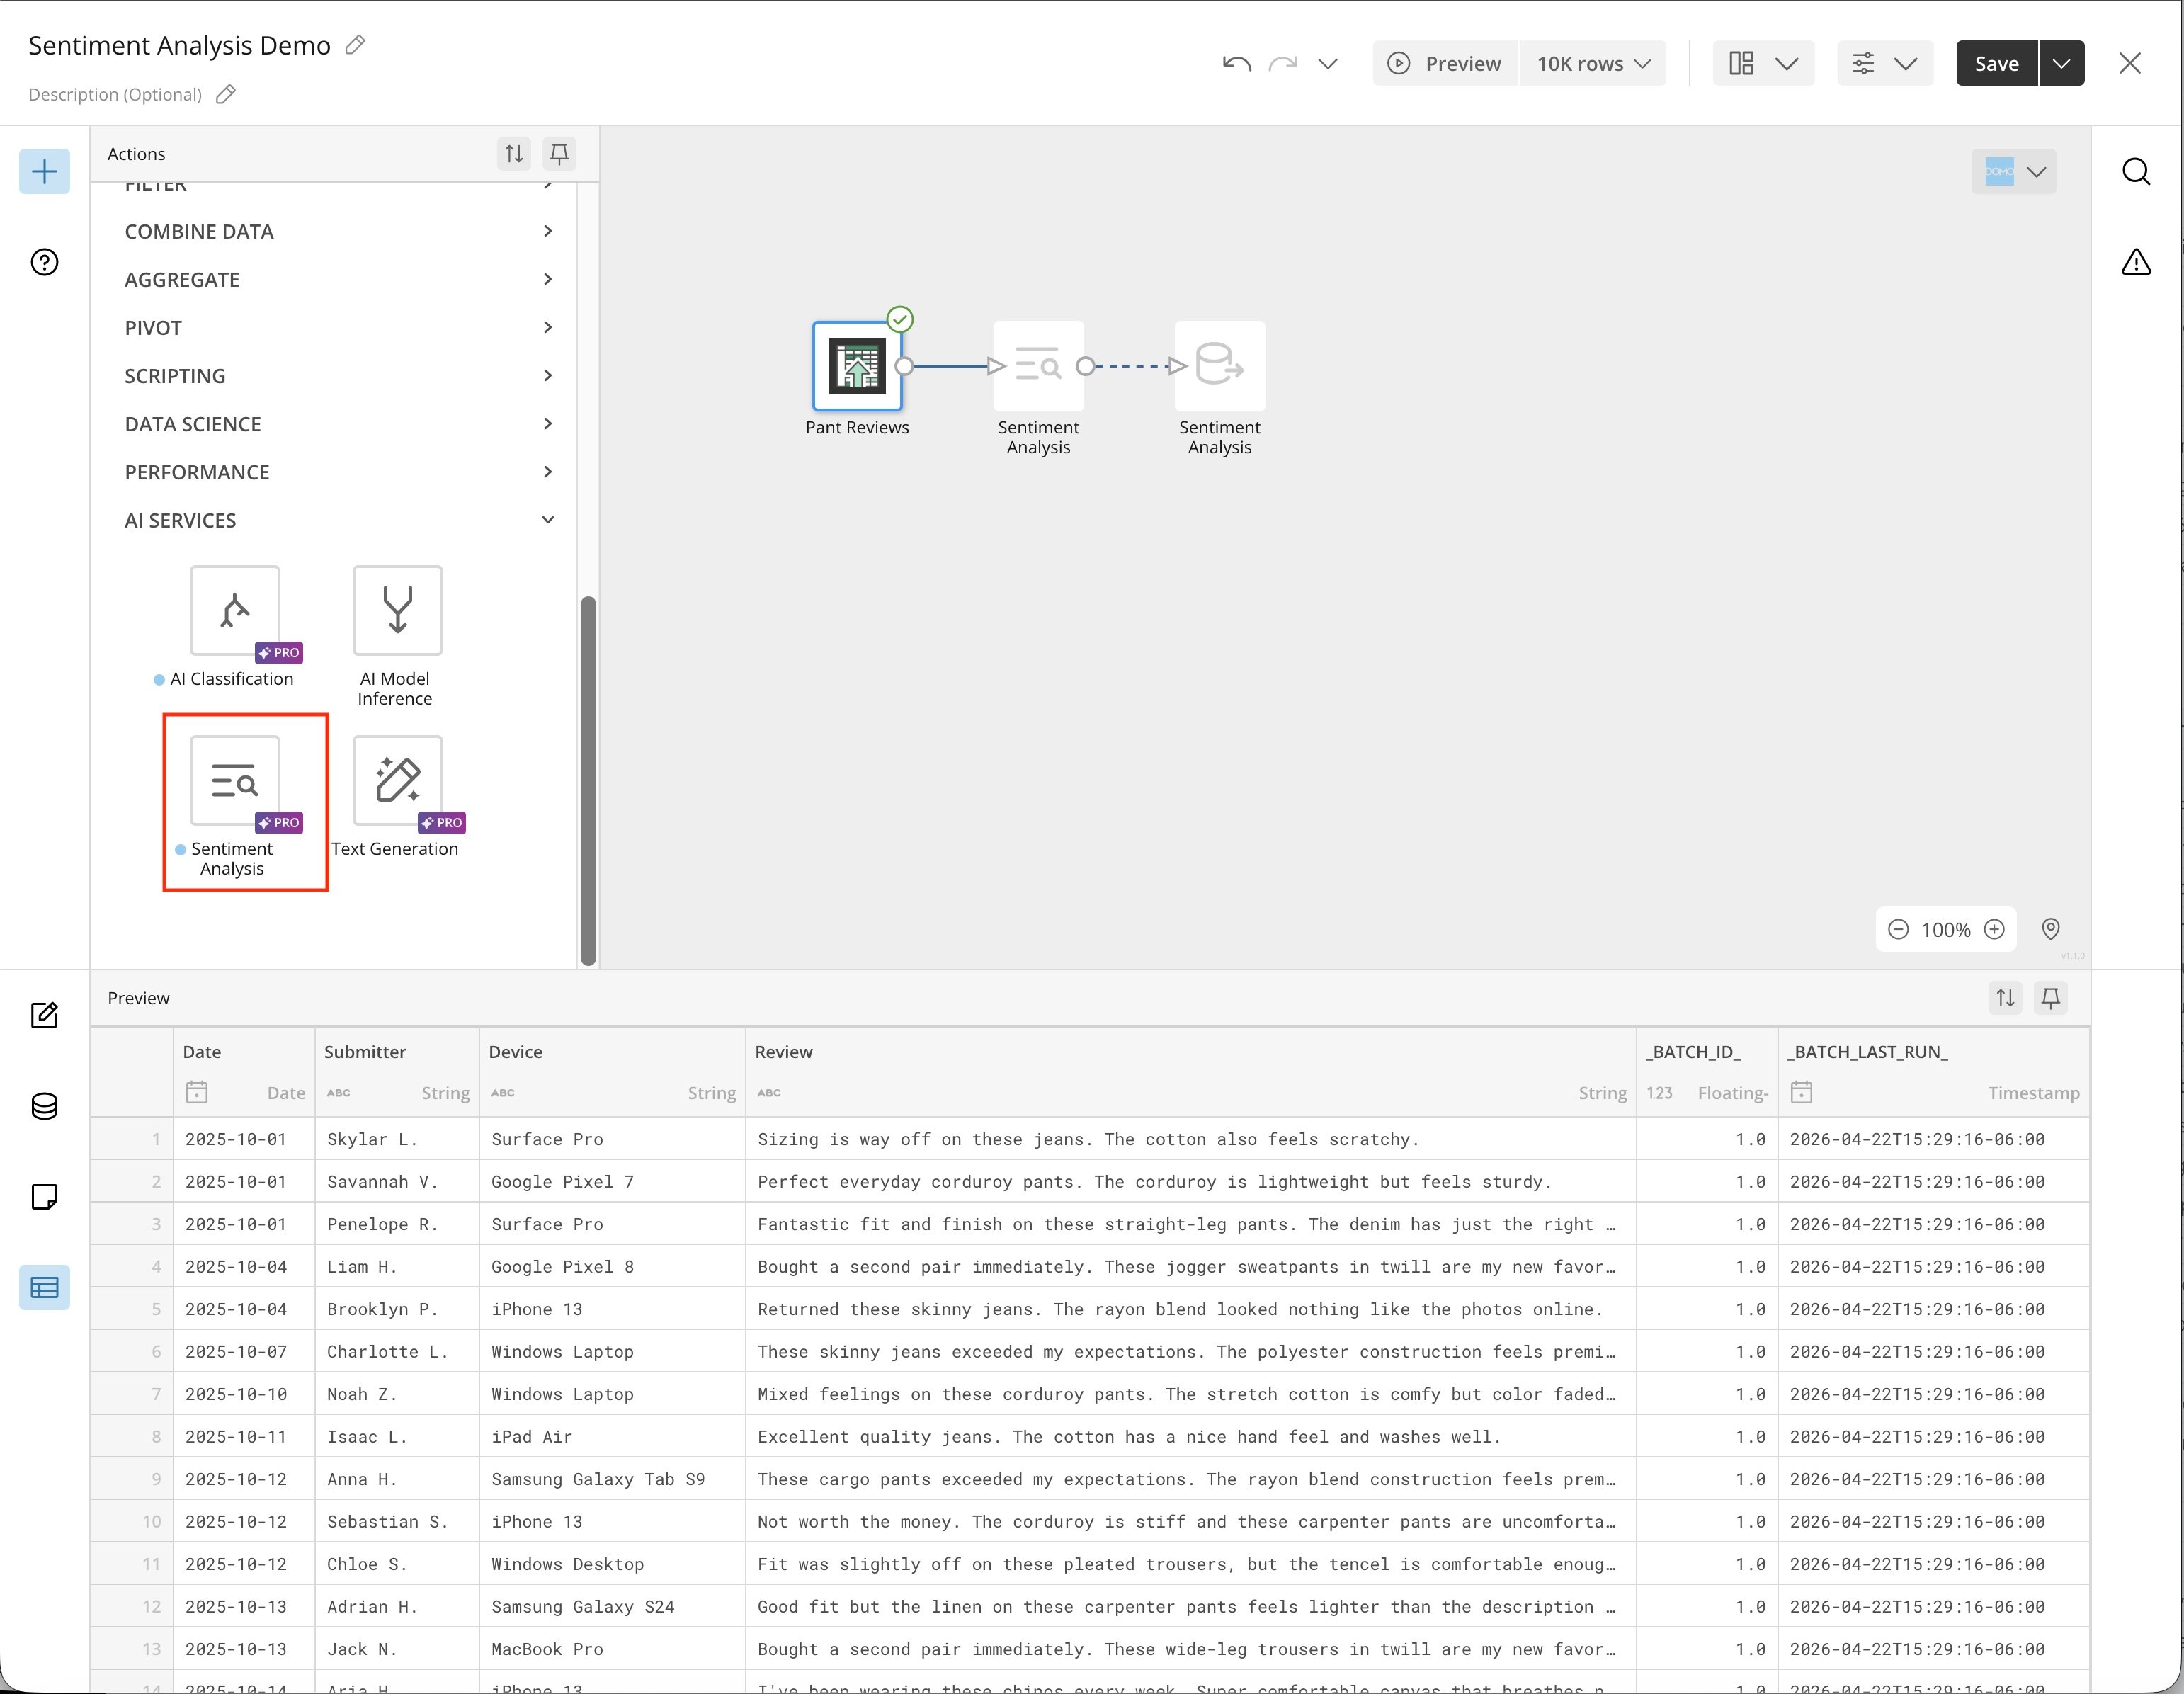Edit the description with the pencil icon
Image resolution: width=2184 pixels, height=1694 pixels.
point(226,94)
